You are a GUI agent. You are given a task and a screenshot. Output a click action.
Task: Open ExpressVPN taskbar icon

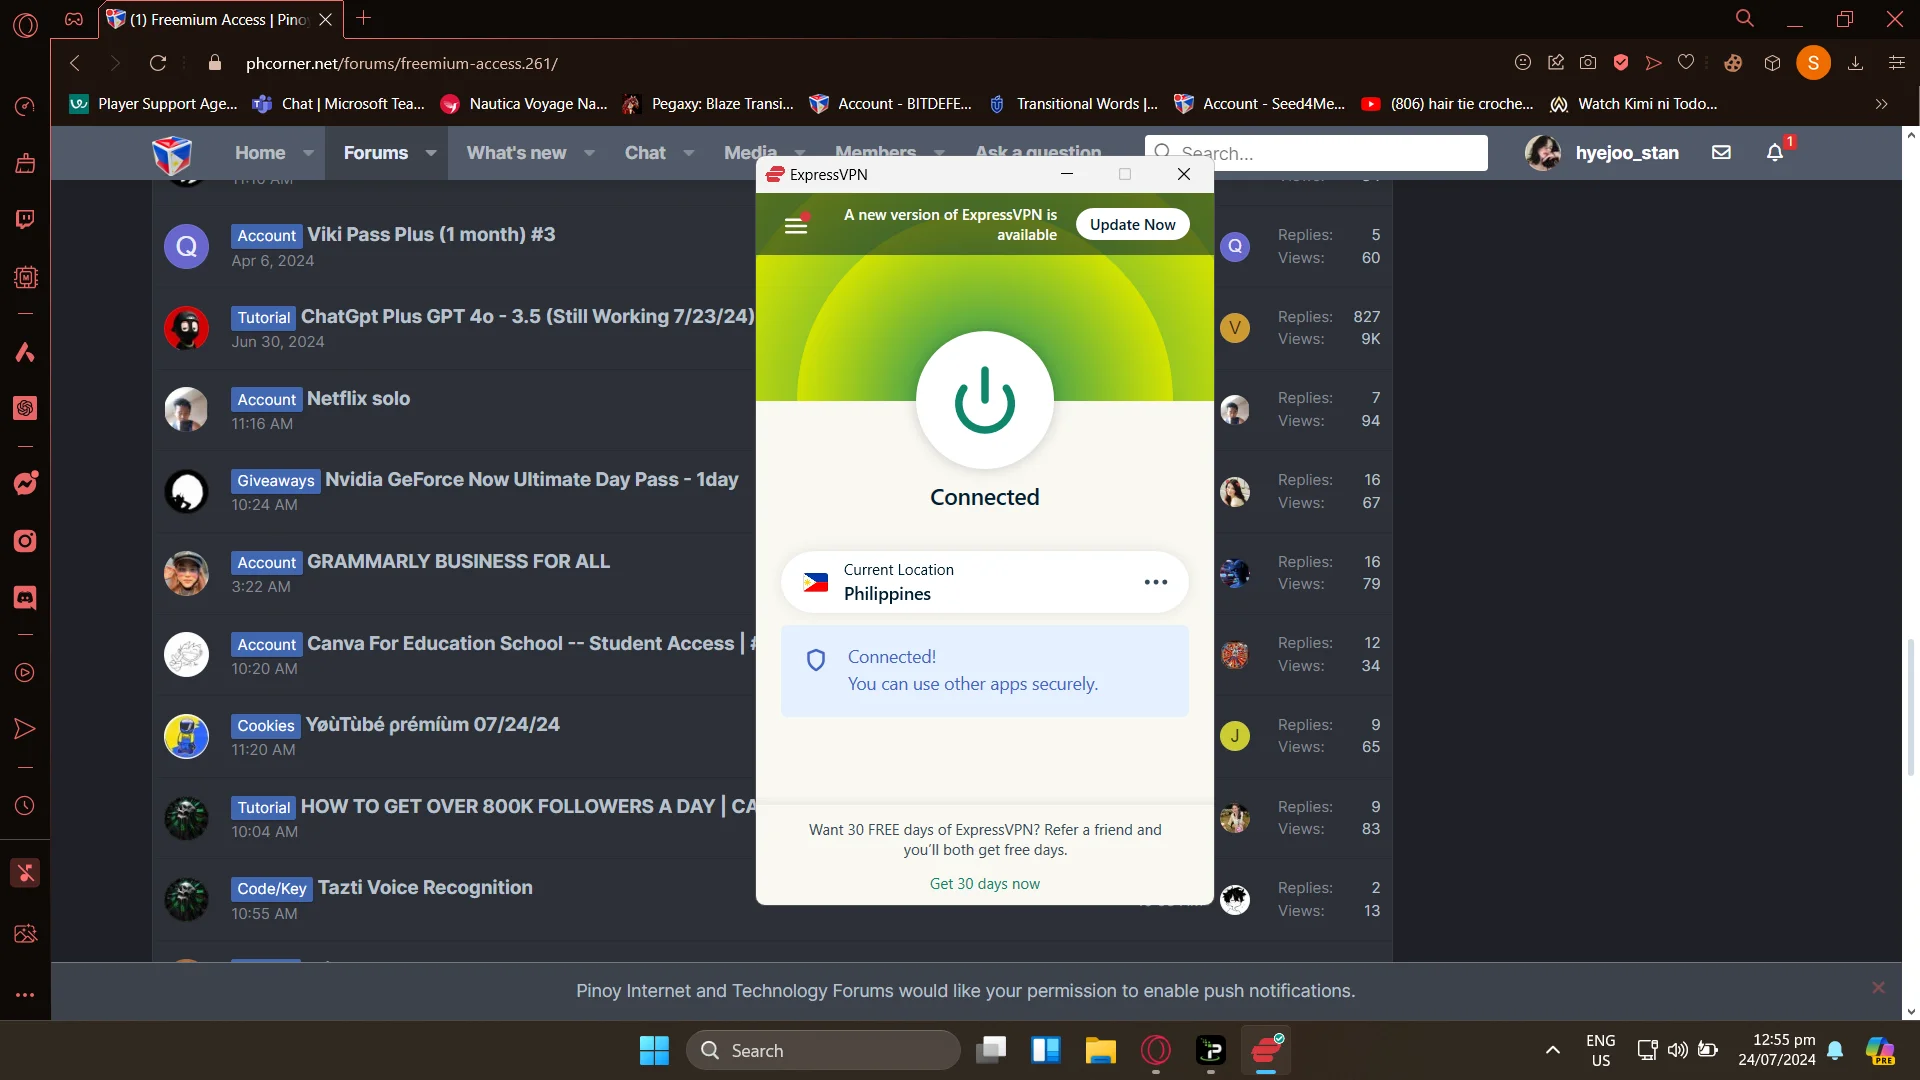[1266, 1051]
